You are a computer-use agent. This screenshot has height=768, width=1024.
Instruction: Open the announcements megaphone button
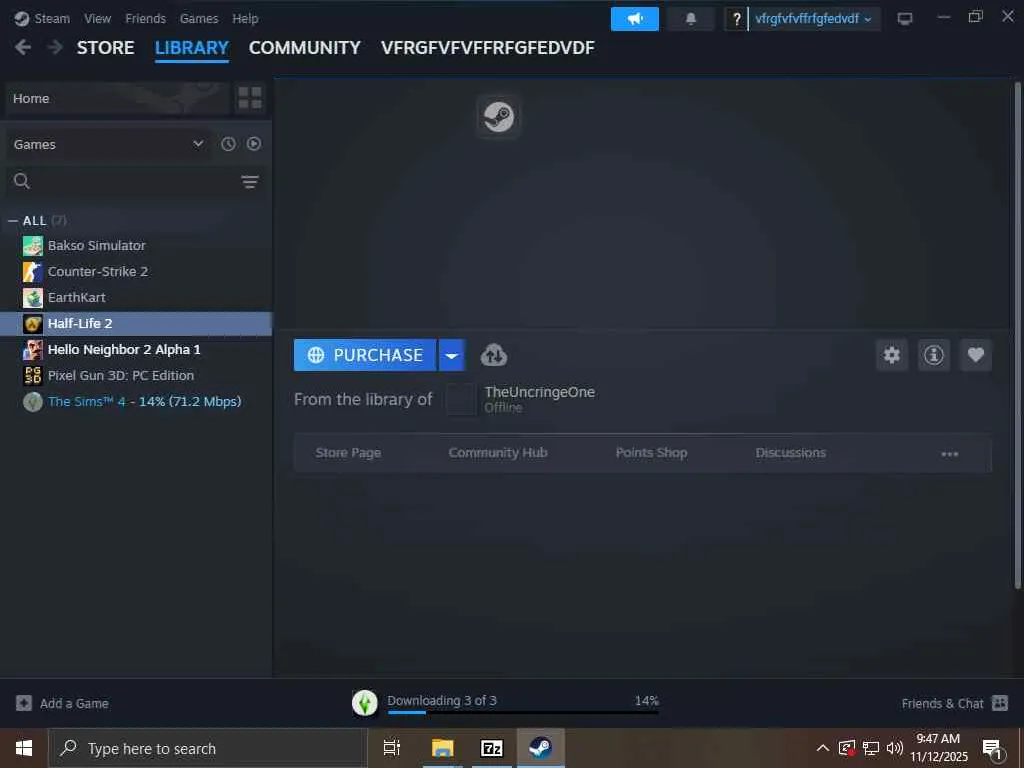click(x=634, y=19)
